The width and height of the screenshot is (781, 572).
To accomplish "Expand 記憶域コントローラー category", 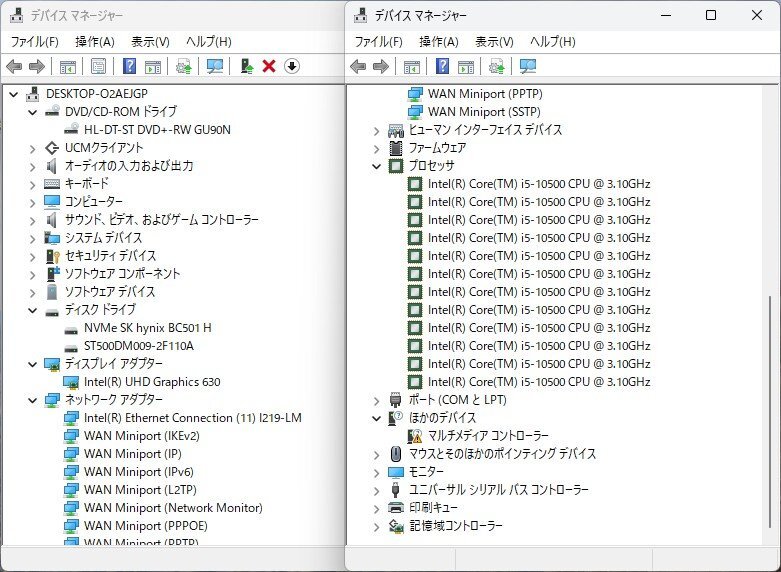I will pyautogui.click(x=377, y=526).
